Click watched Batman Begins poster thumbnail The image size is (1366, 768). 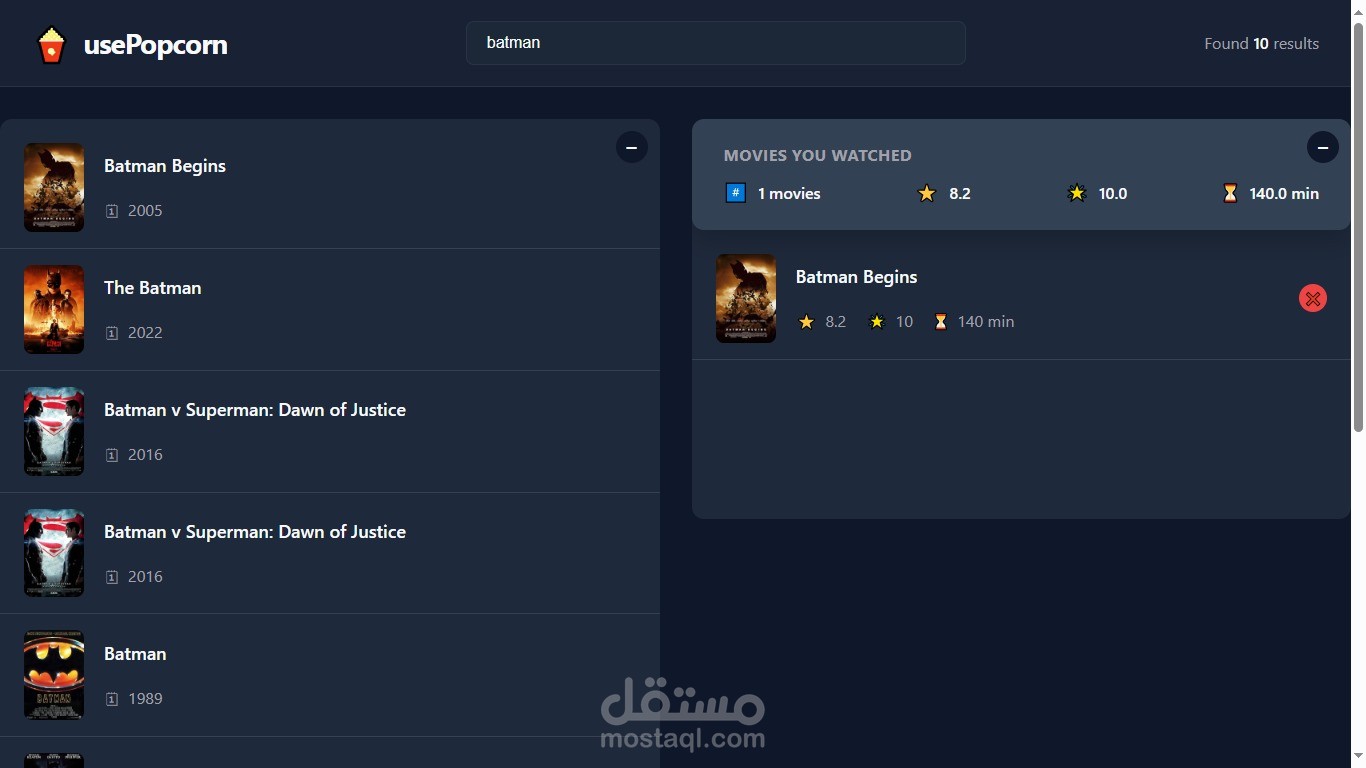coord(746,298)
